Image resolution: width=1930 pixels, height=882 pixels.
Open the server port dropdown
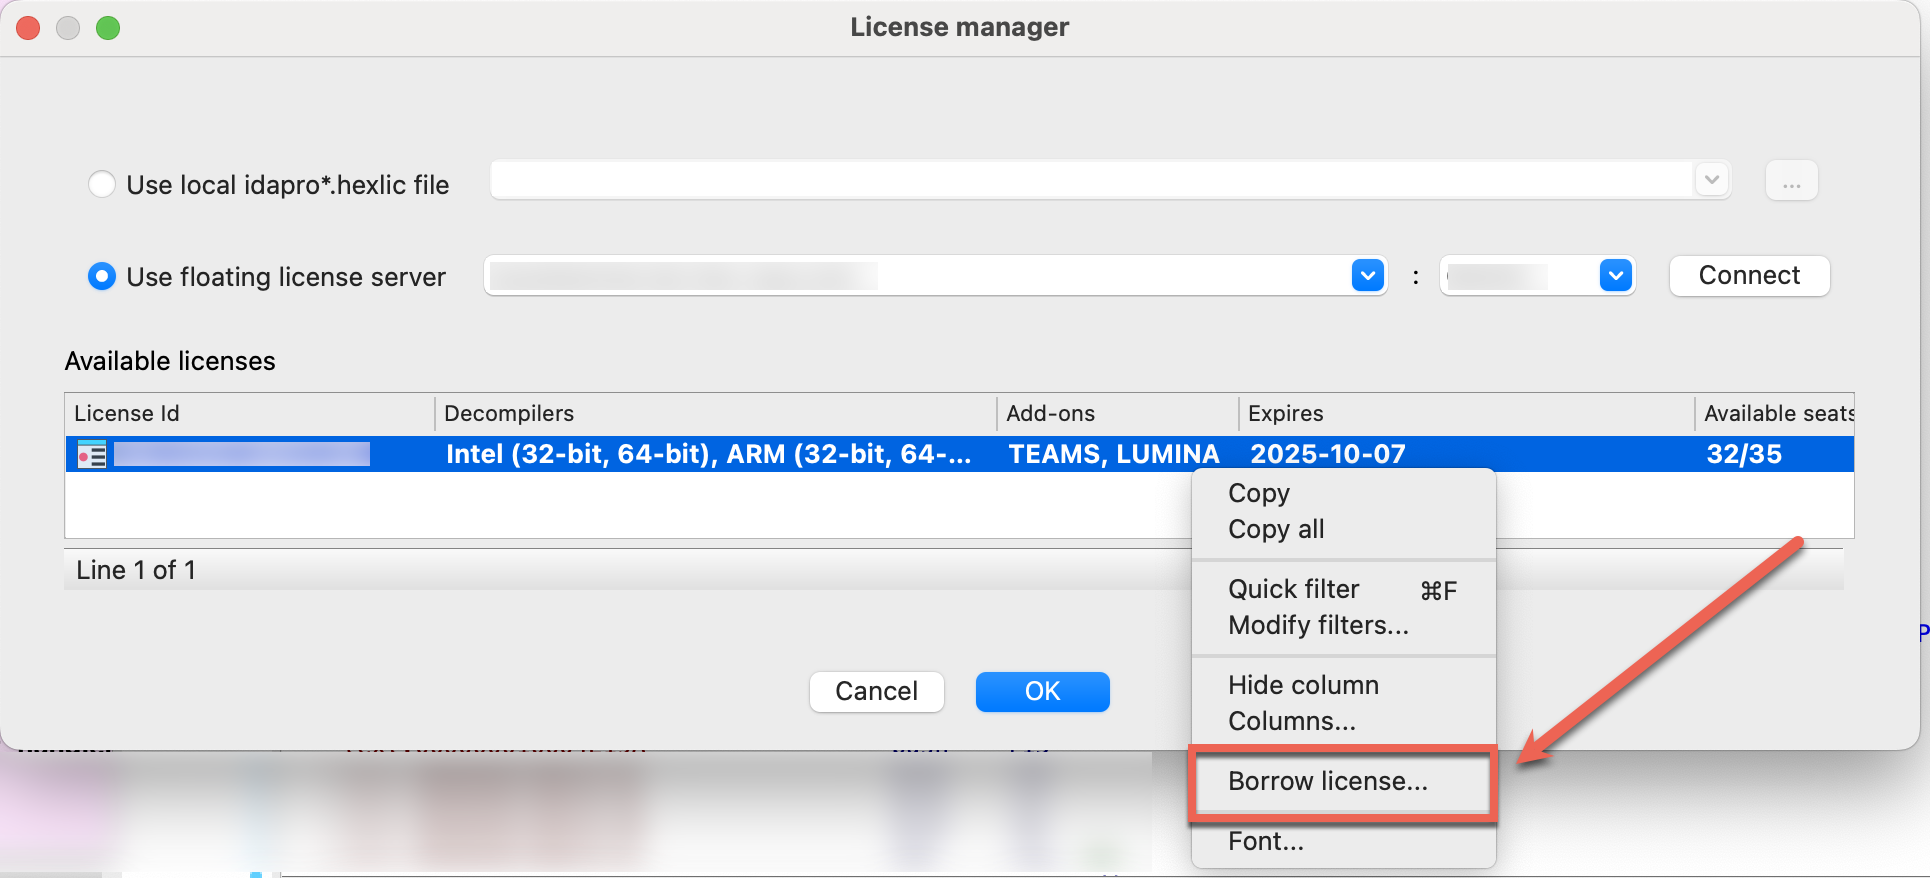click(1615, 275)
